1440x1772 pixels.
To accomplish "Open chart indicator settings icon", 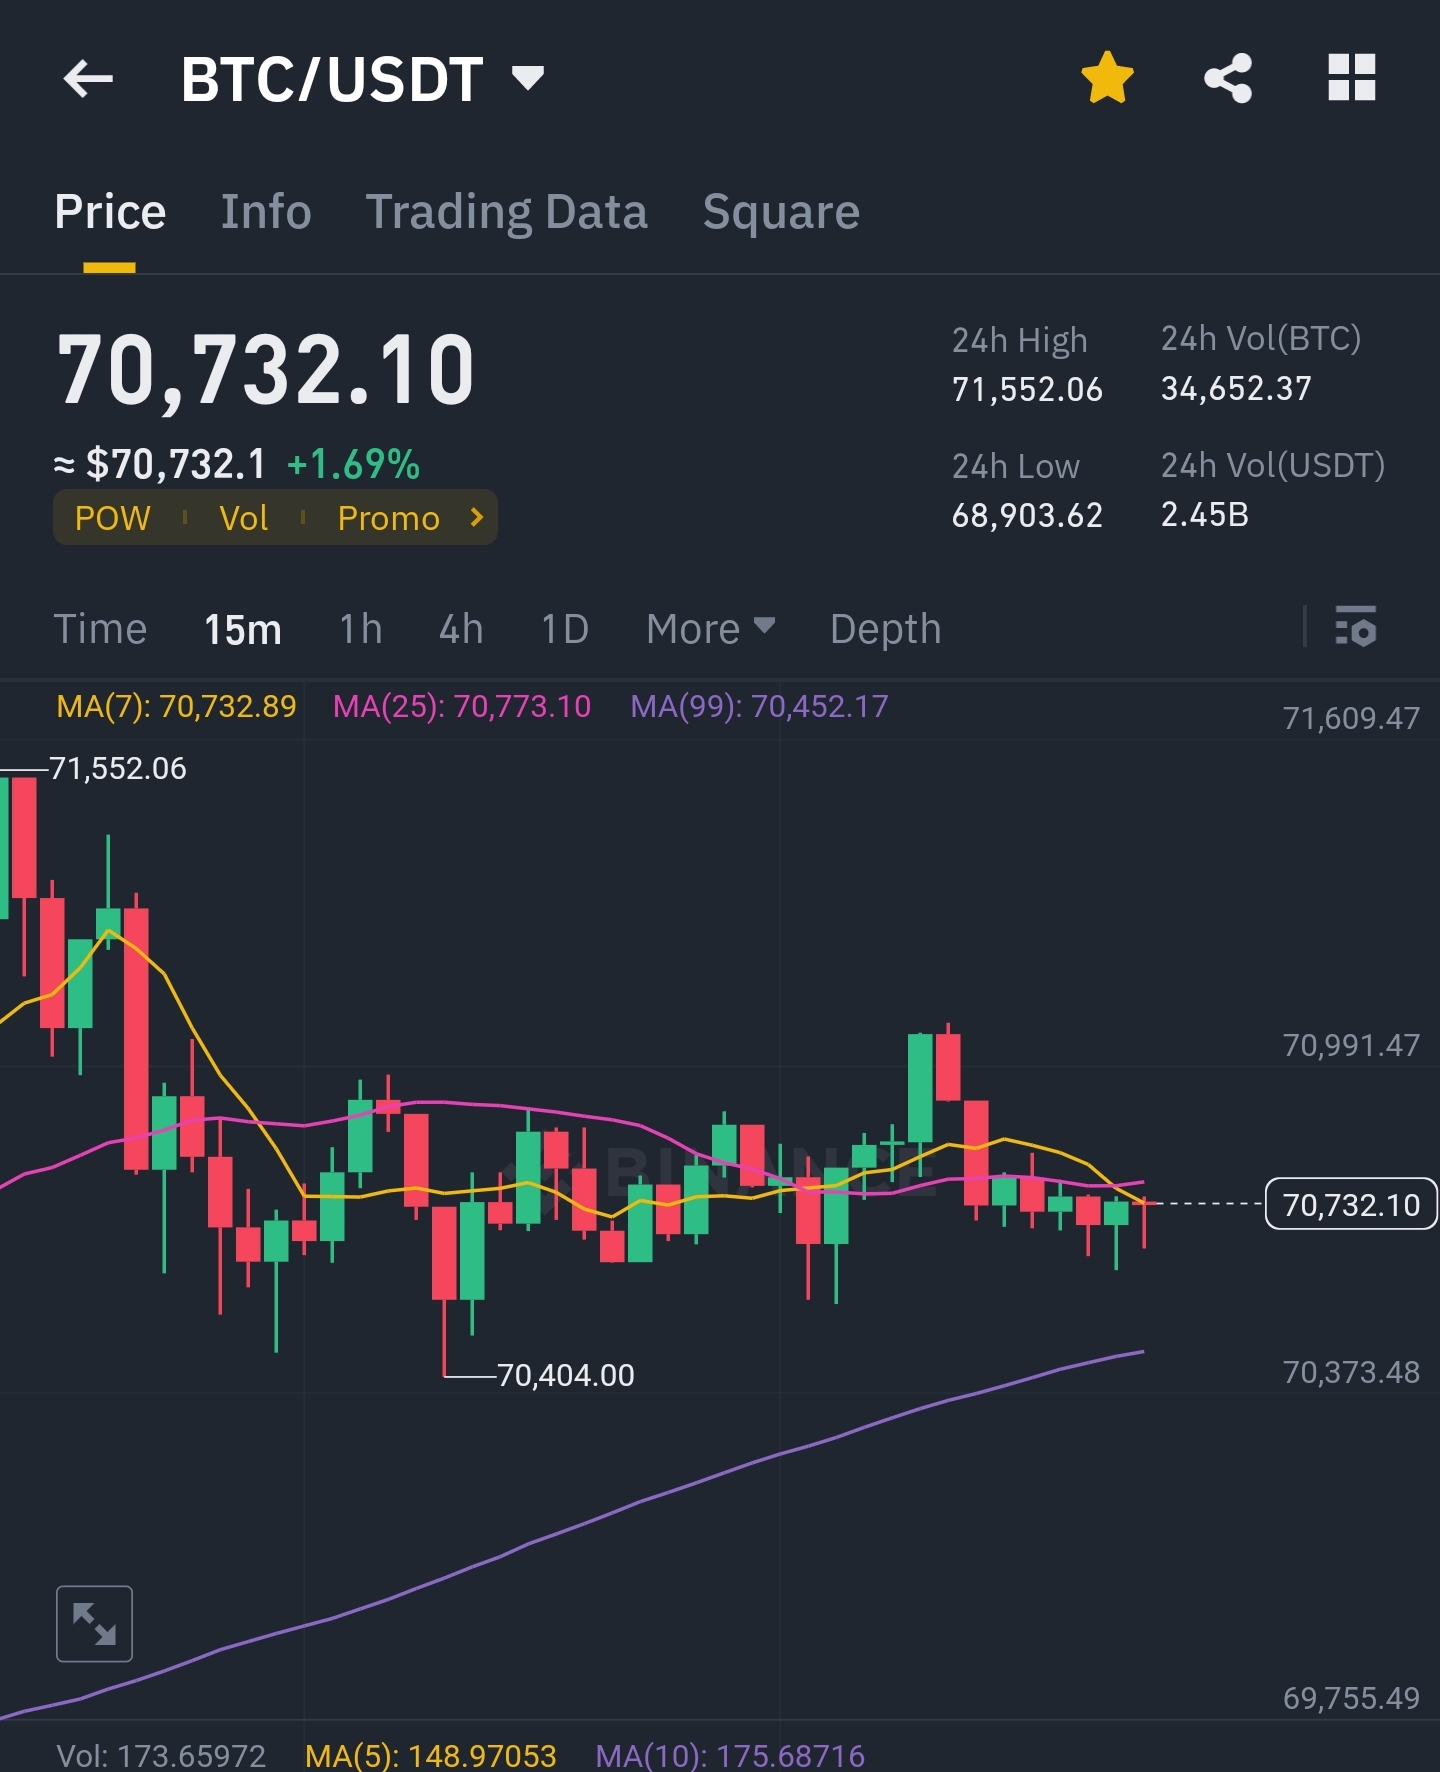I will click(1356, 627).
